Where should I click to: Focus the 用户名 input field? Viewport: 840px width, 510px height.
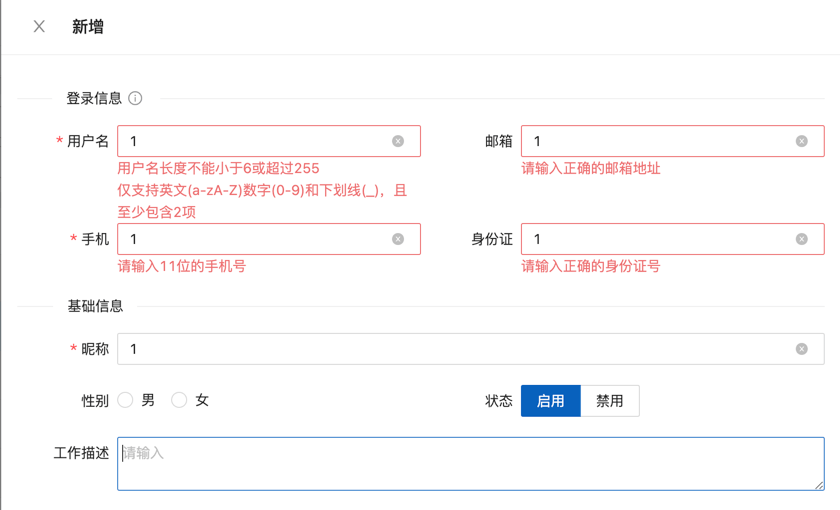(250, 141)
